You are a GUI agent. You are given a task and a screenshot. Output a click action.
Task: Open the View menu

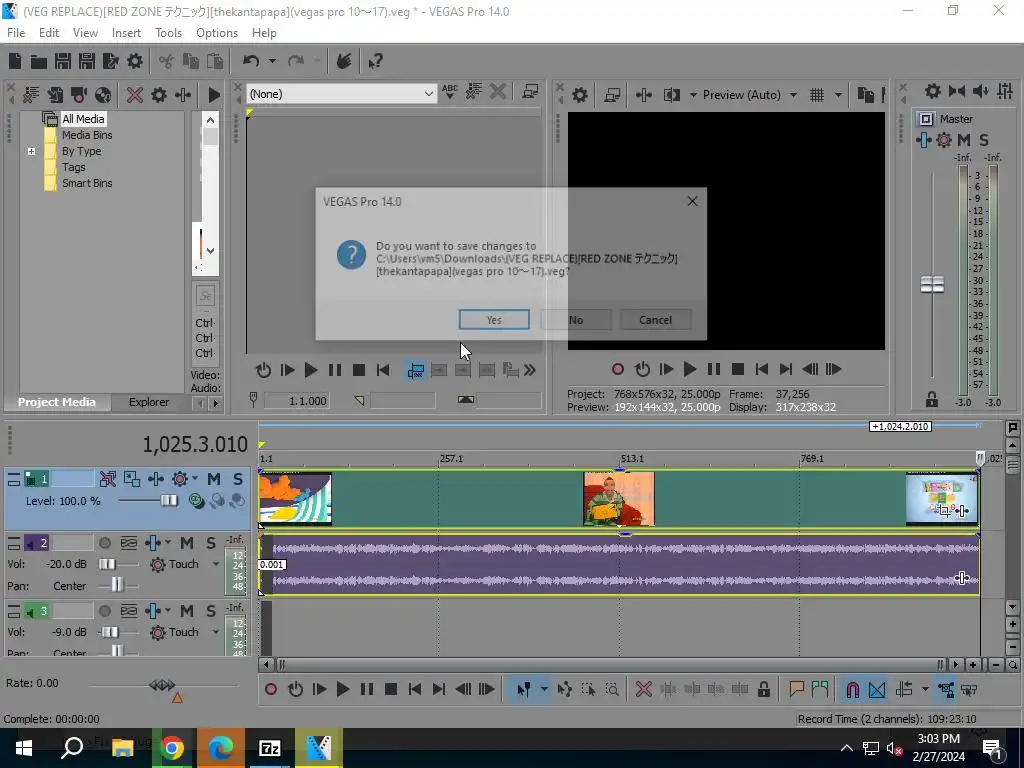tap(85, 33)
